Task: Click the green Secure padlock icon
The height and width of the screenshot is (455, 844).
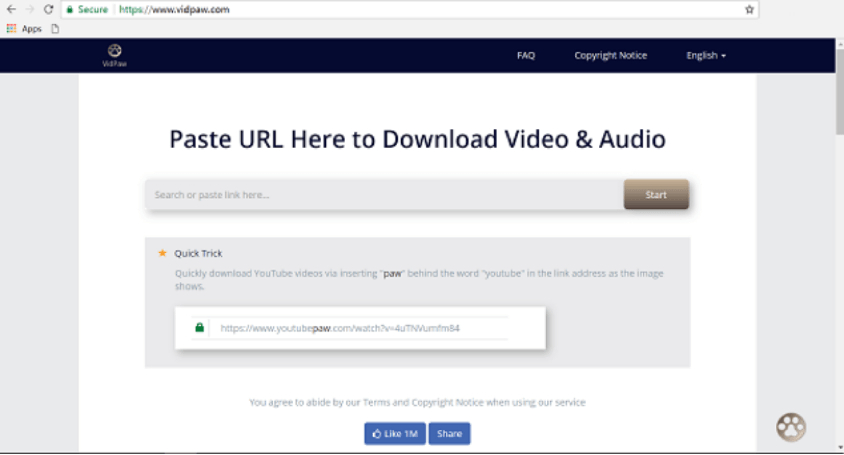Action: (x=69, y=10)
